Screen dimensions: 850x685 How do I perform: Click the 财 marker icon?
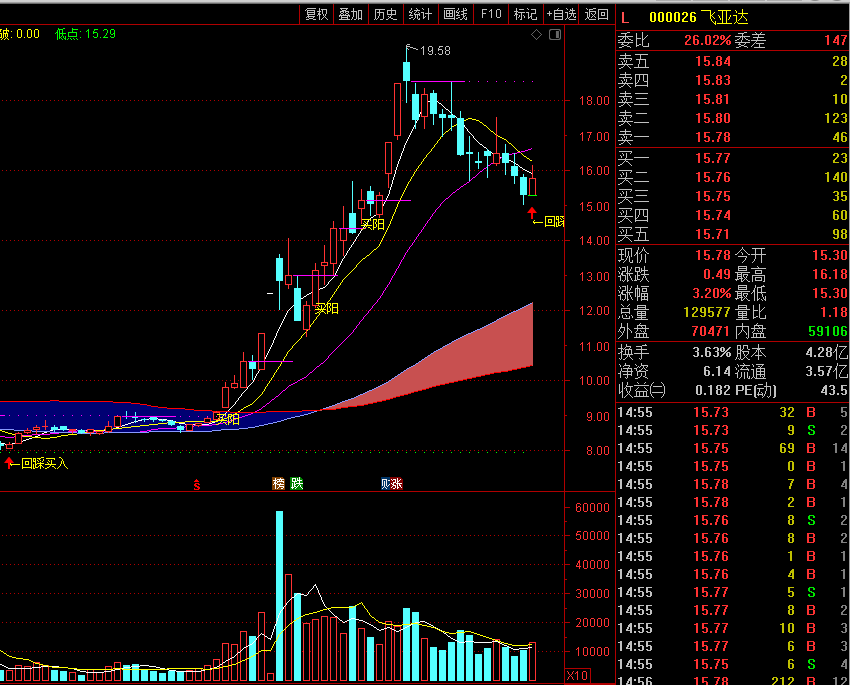385,483
